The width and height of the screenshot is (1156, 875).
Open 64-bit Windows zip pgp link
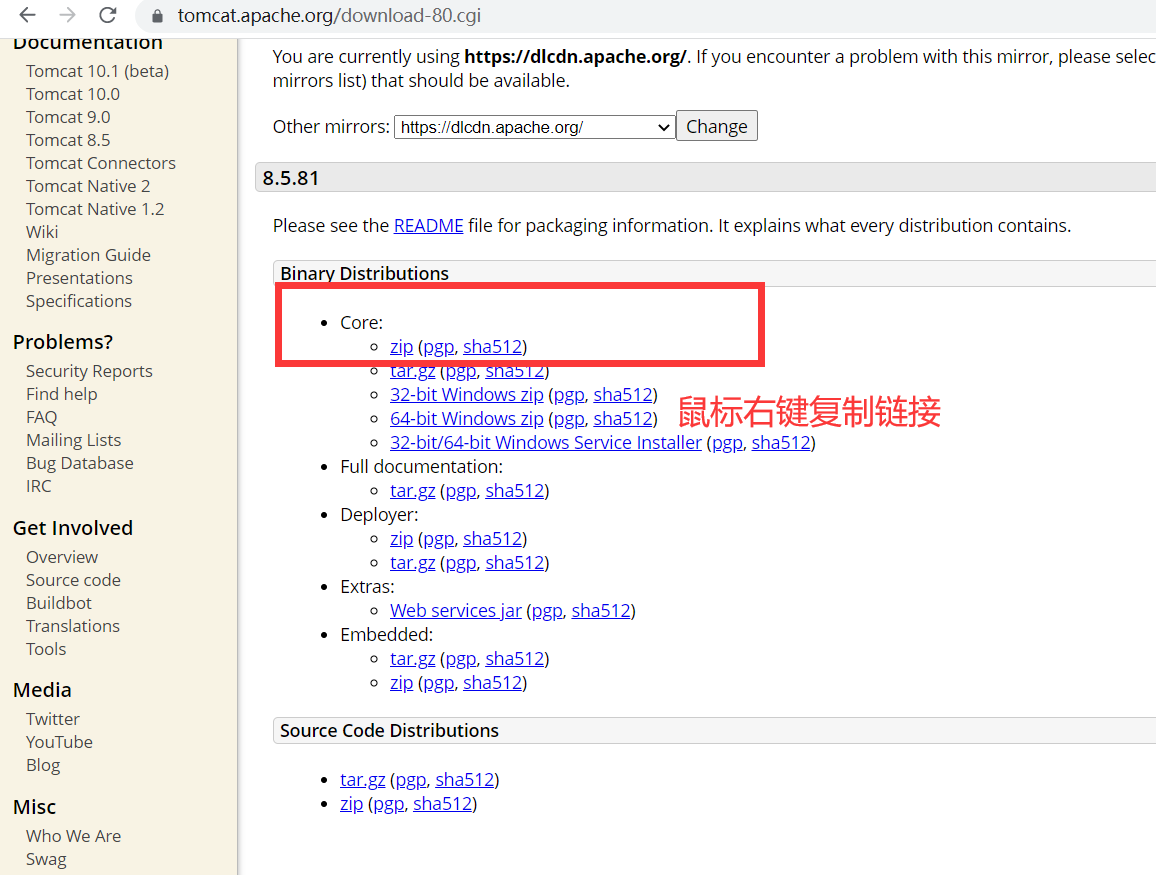click(x=569, y=419)
